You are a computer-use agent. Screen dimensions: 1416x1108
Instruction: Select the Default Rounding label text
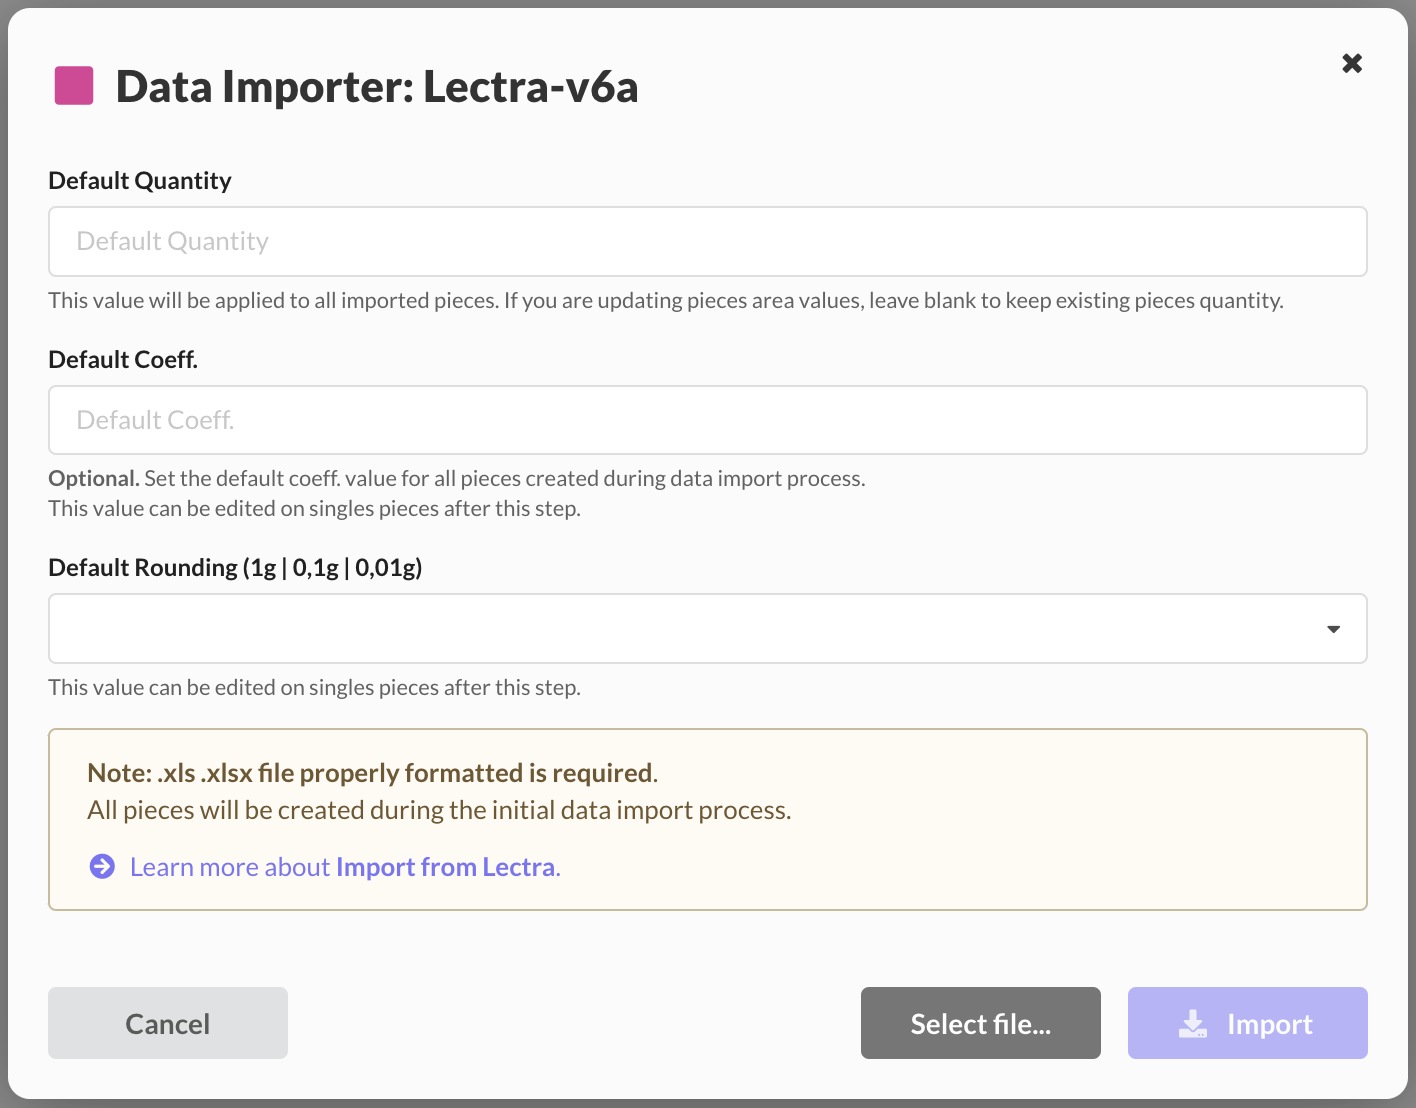[235, 568]
